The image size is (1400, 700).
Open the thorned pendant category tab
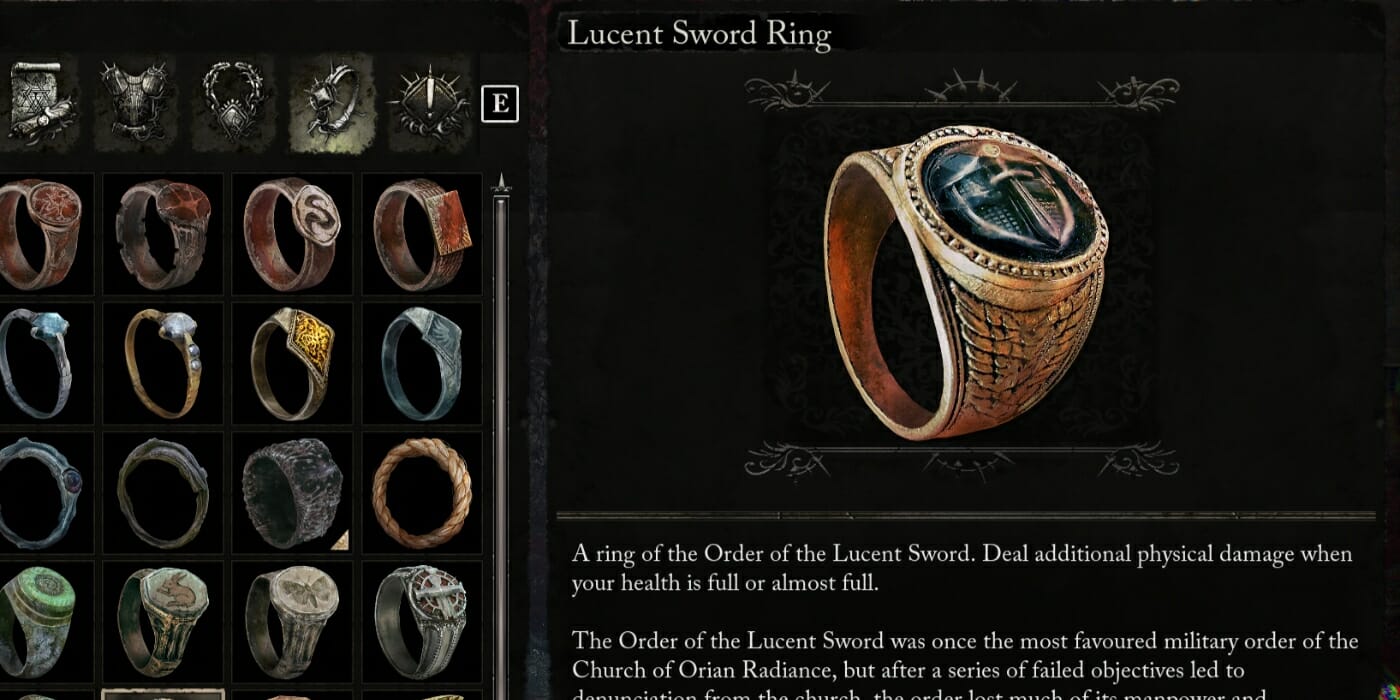point(233,103)
